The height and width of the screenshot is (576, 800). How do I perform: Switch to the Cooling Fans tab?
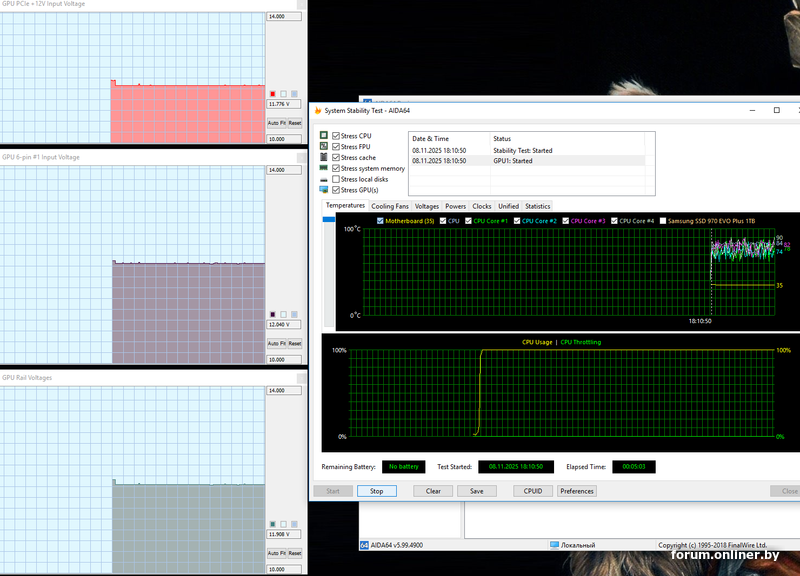coord(389,206)
